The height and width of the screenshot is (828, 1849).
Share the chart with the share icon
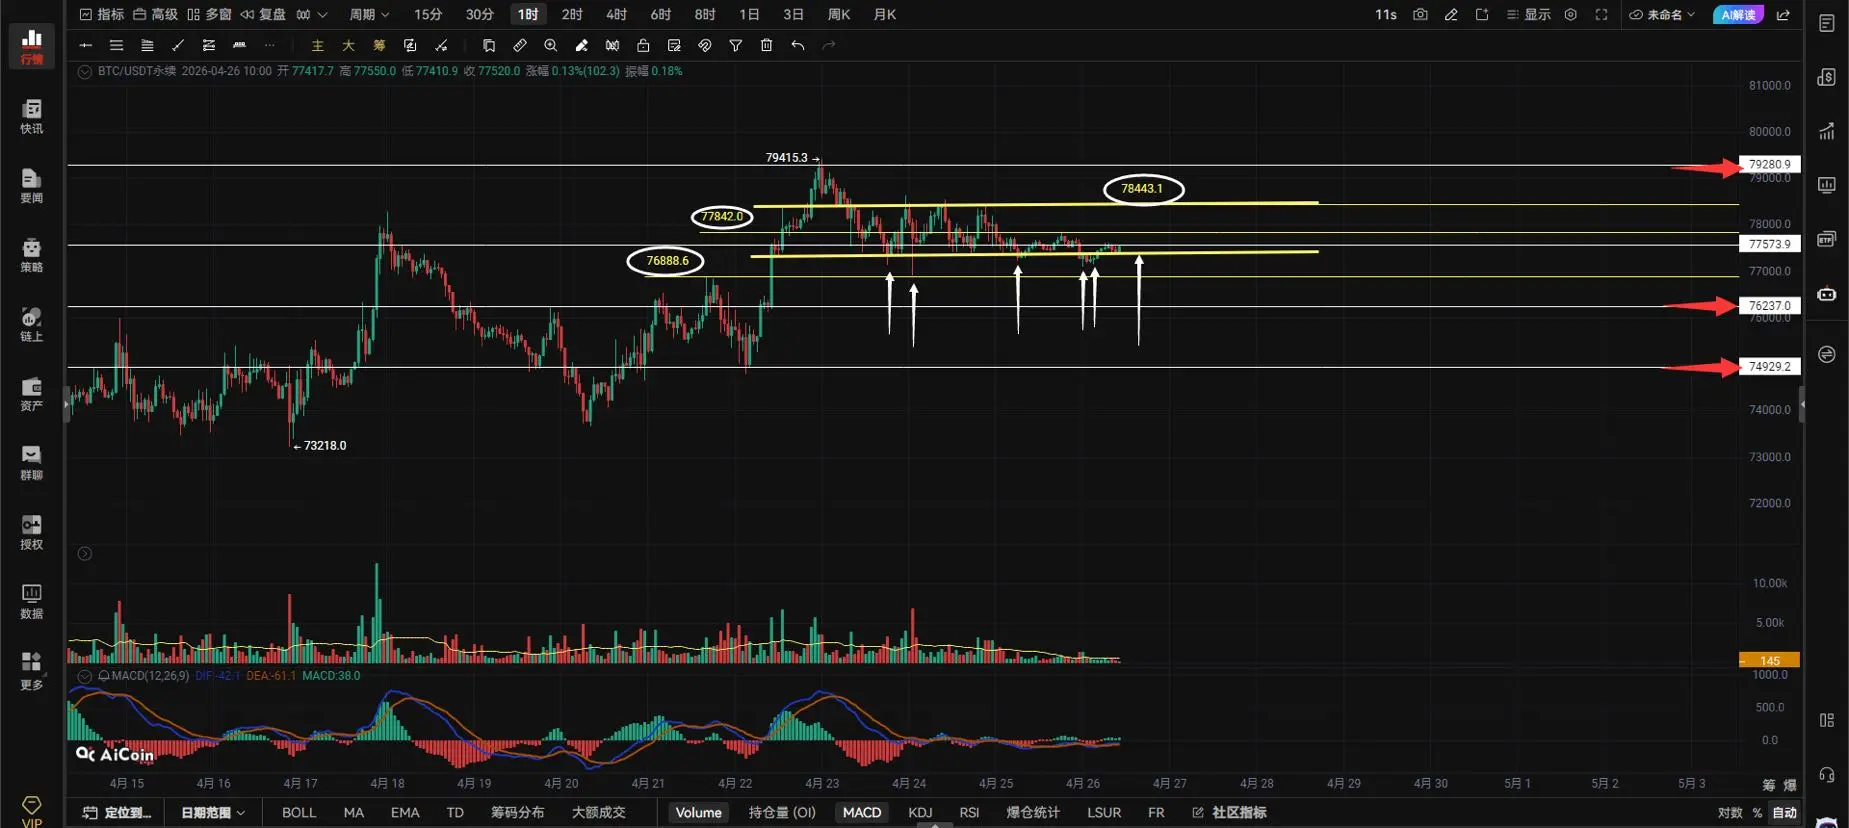(1783, 15)
